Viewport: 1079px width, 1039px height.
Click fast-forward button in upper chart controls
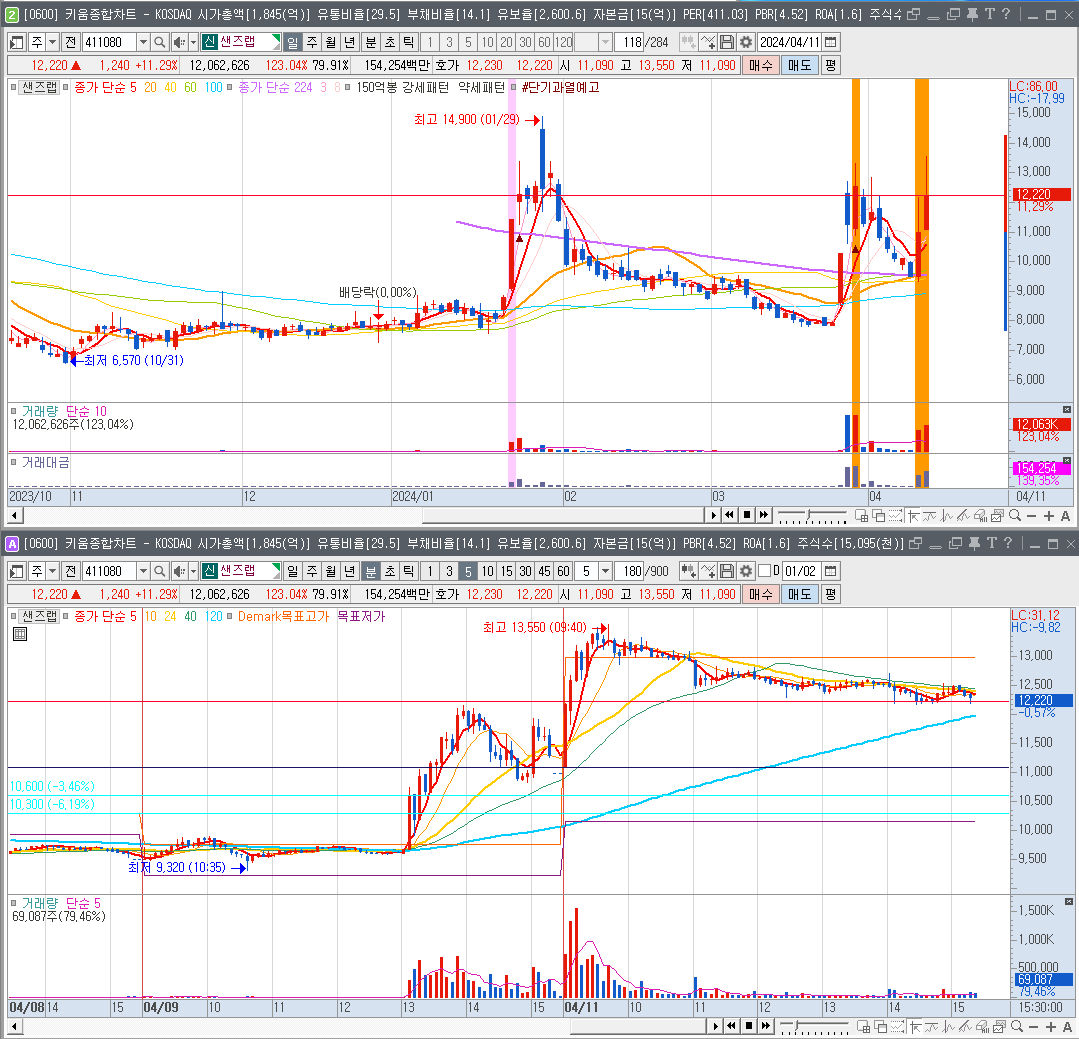click(763, 515)
